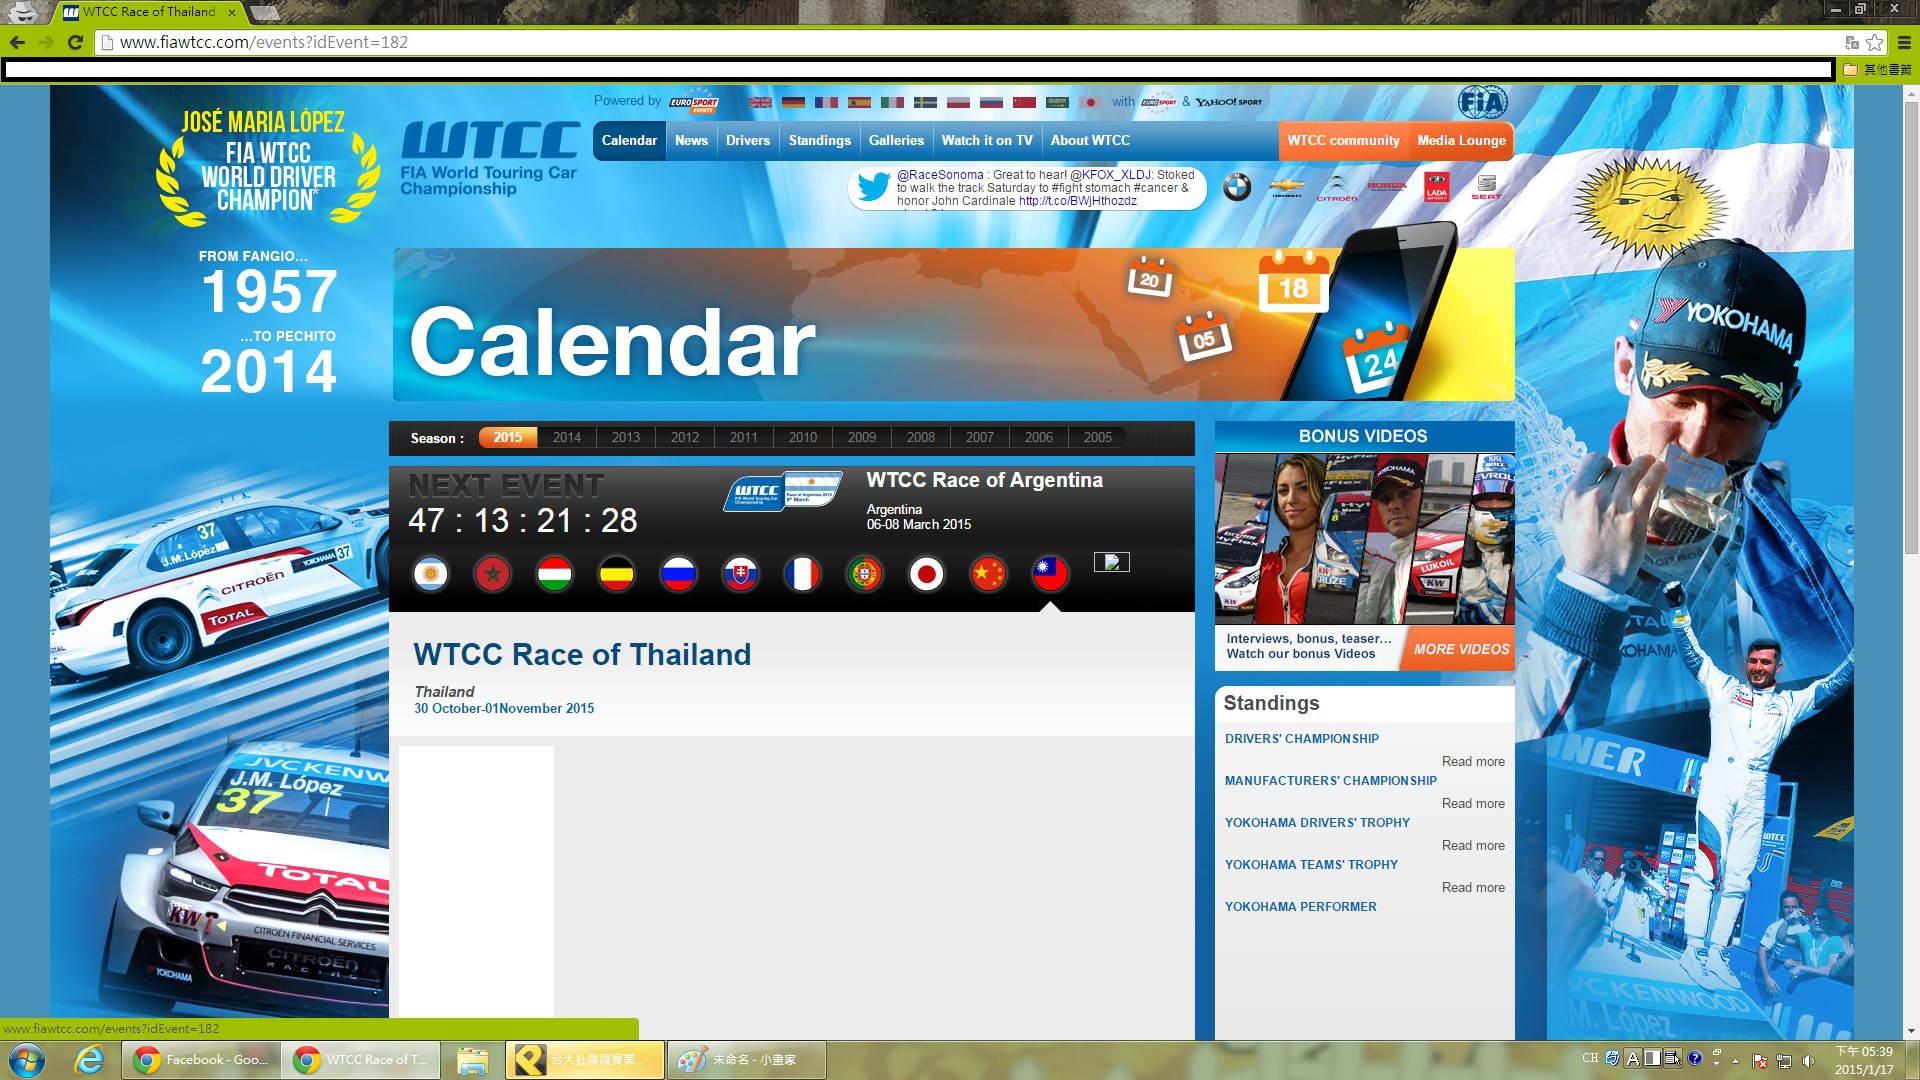This screenshot has width=1920, height=1080.
Task: Select the Italian flag language icon
Action: point(892,102)
